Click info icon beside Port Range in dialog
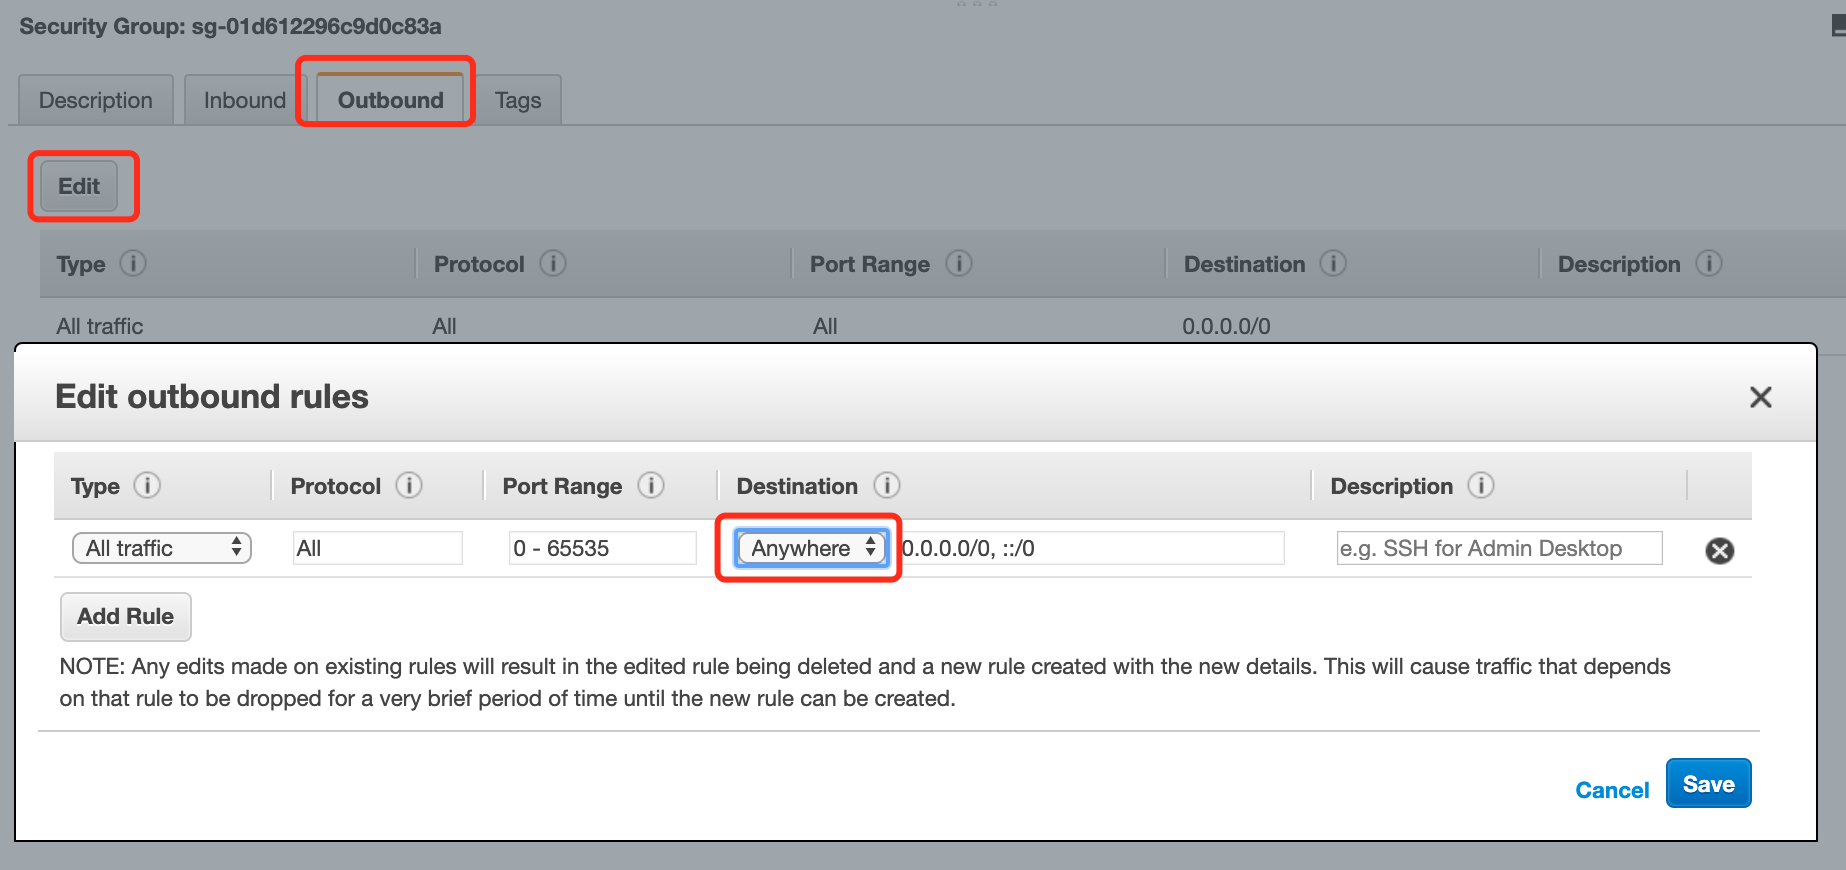This screenshot has width=1846, height=870. [651, 486]
